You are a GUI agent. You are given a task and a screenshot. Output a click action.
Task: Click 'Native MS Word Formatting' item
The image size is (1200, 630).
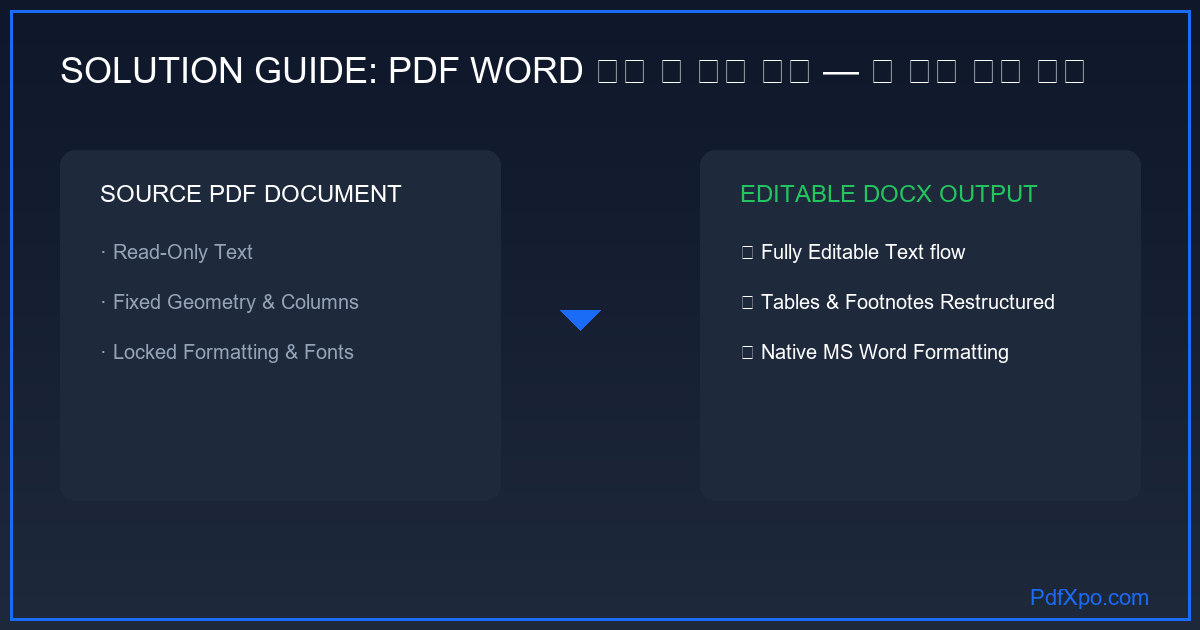tap(875, 352)
